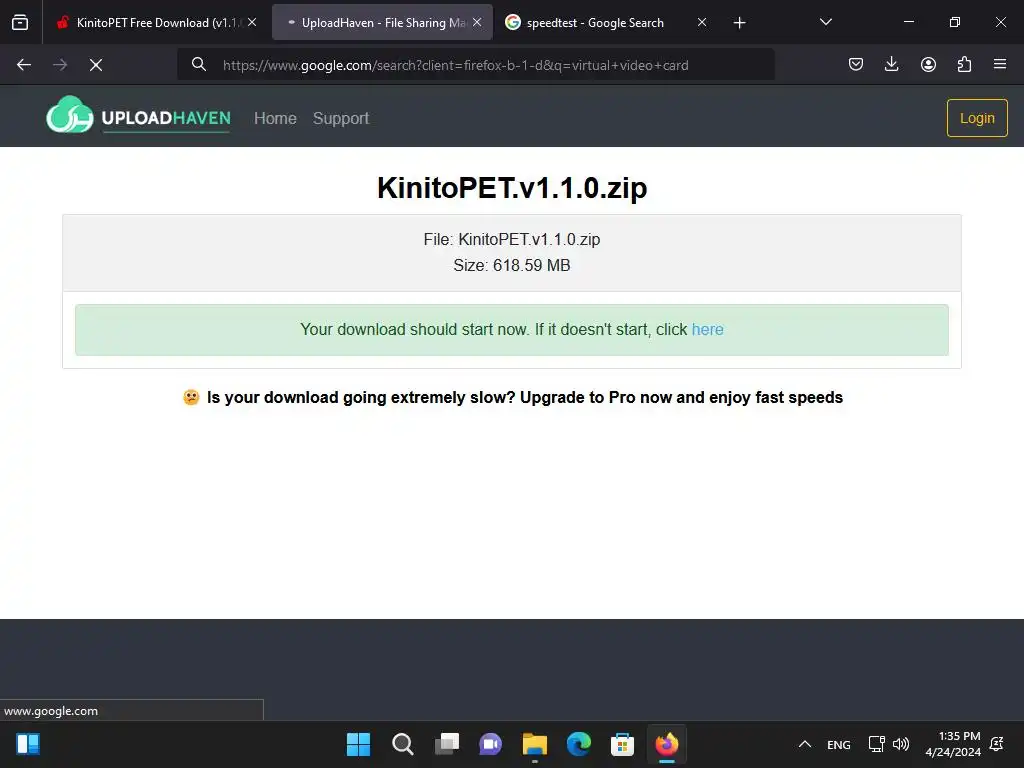Expand the list all tabs dropdown
1024x768 pixels.
pos(825,22)
